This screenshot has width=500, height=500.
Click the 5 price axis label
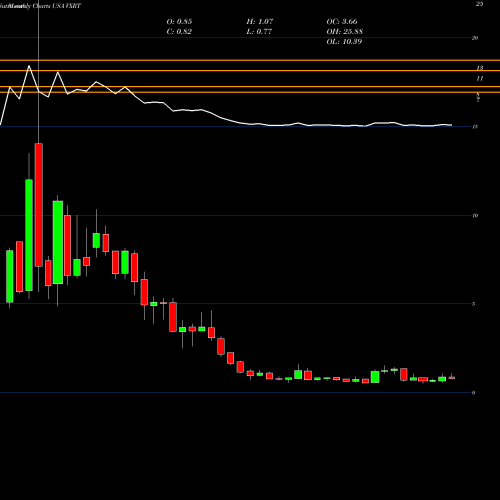click(474, 304)
